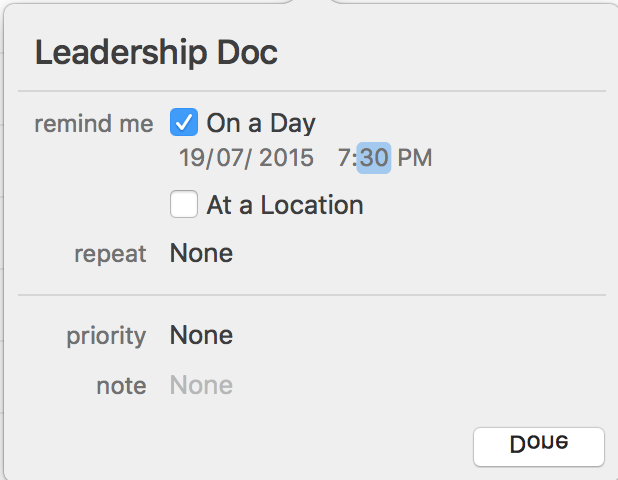618x480 pixels.
Task: Enable the At a Location checkbox
Action: (184, 204)
